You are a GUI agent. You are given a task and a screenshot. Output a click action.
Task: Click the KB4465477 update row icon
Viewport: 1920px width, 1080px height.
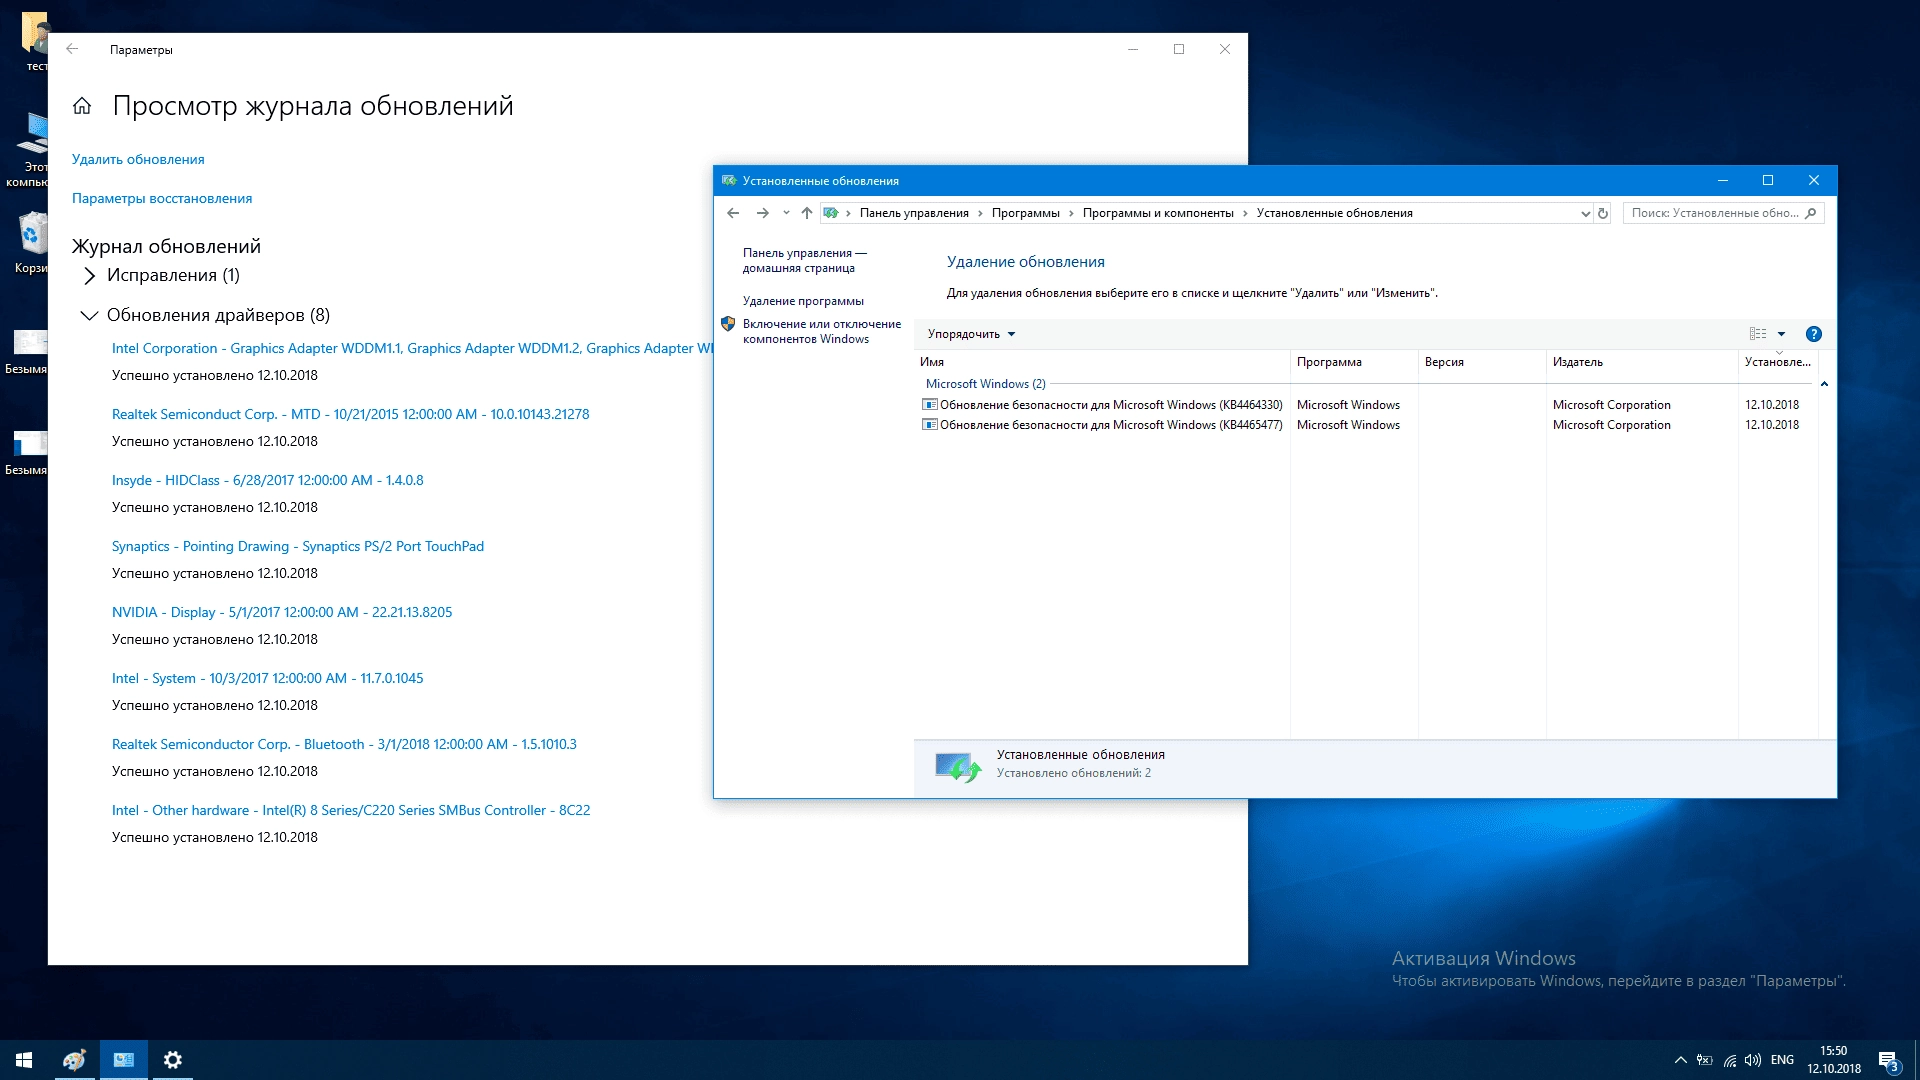929,425
